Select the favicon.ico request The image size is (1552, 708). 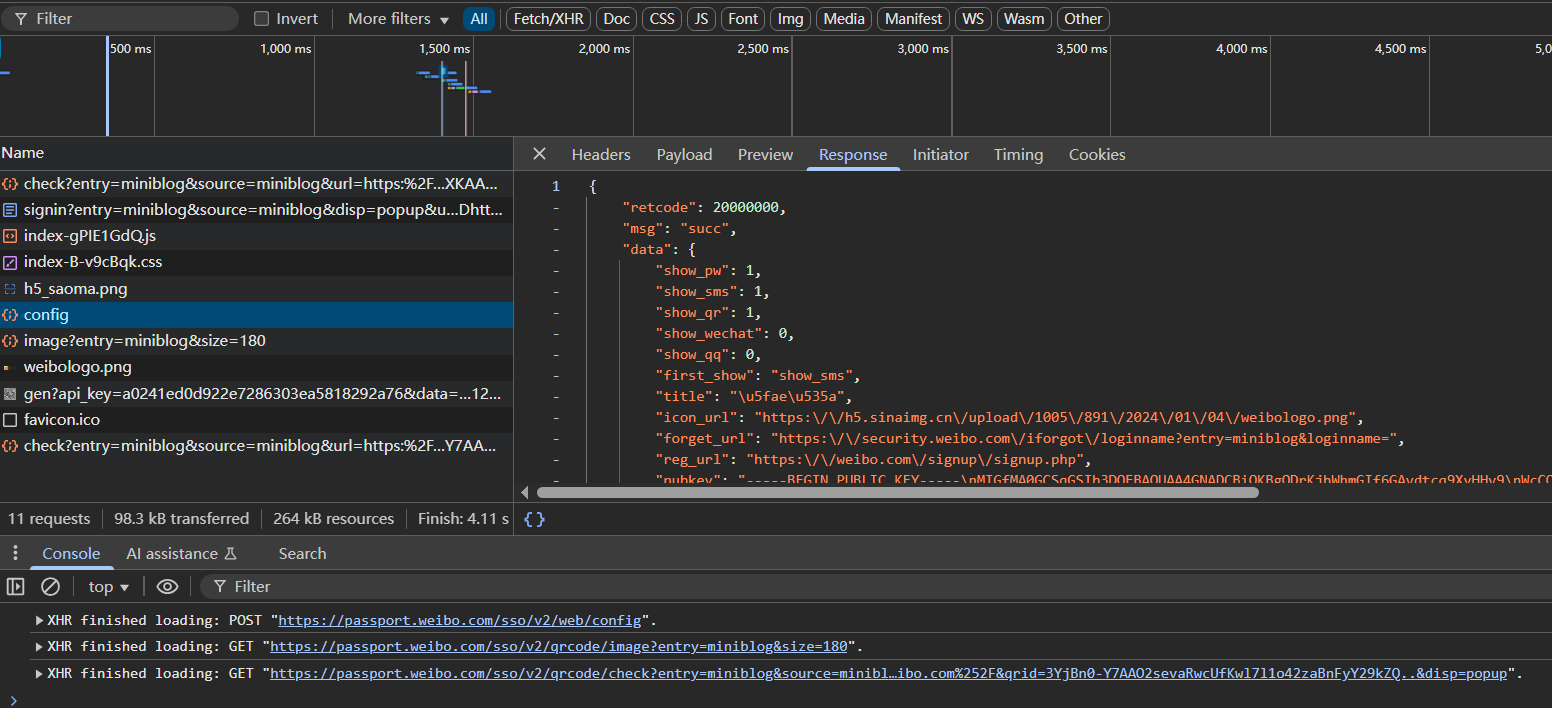pos(62,420)
